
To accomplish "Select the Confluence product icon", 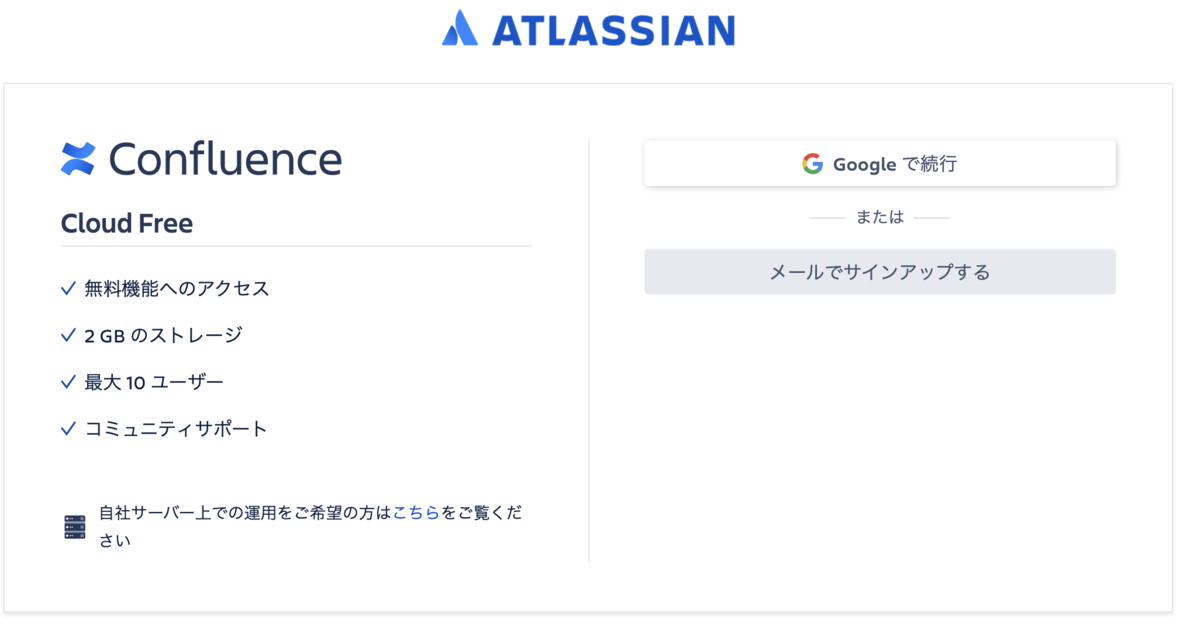I will tap(79, 158).
